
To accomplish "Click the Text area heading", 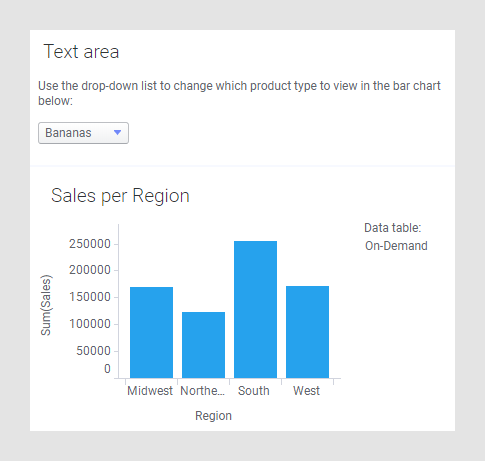I will (81, 52).
